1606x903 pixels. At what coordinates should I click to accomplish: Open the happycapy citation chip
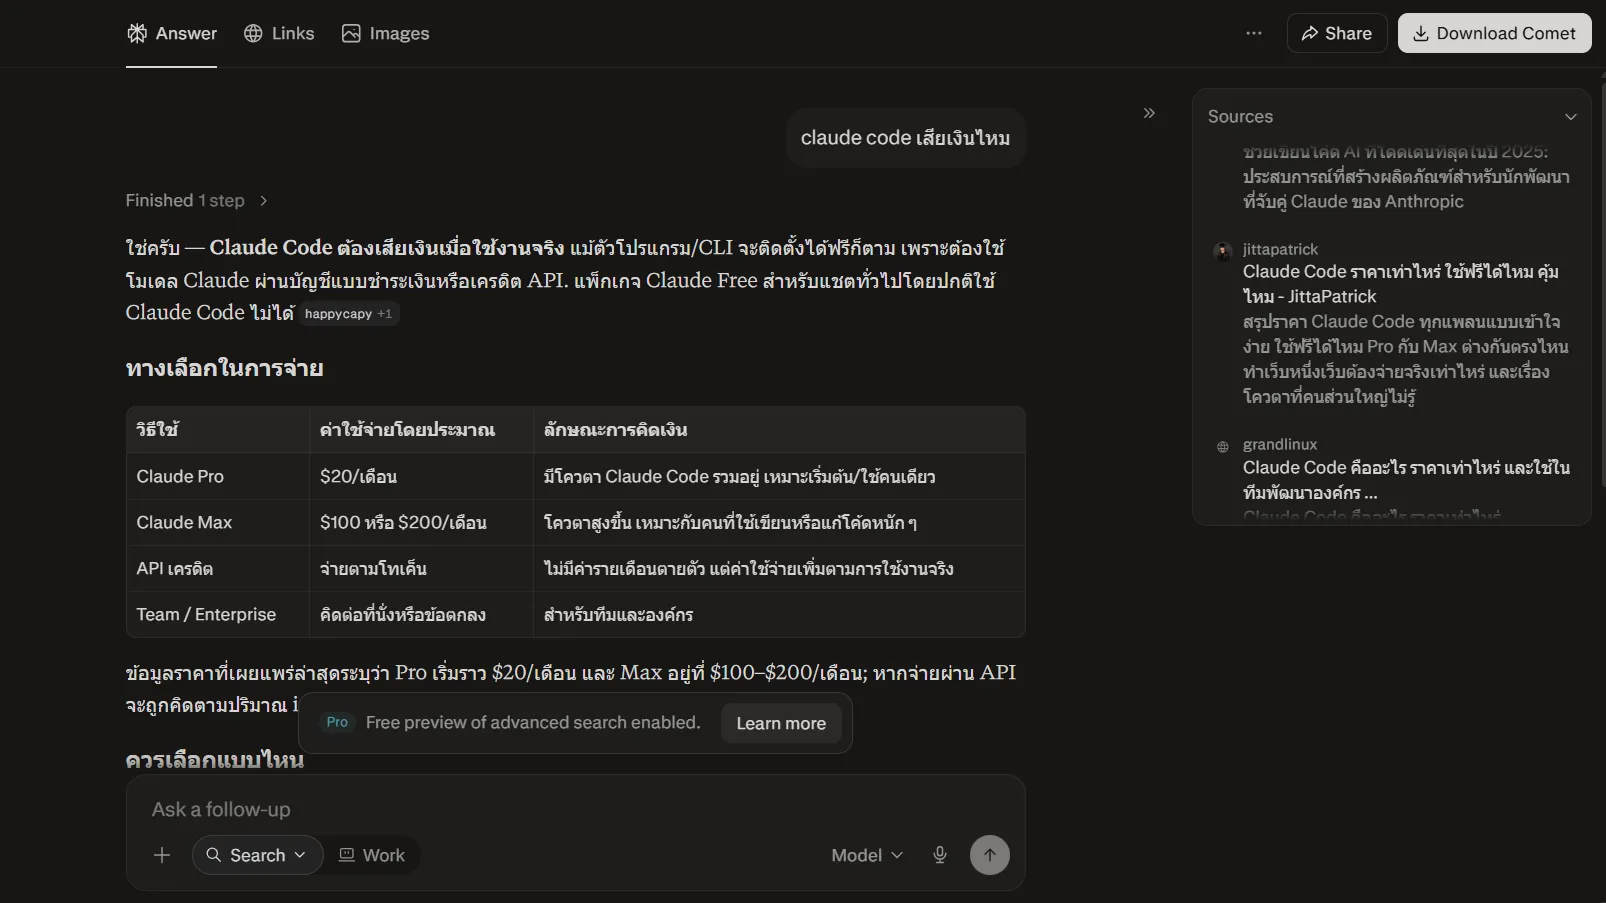(349, 314)
